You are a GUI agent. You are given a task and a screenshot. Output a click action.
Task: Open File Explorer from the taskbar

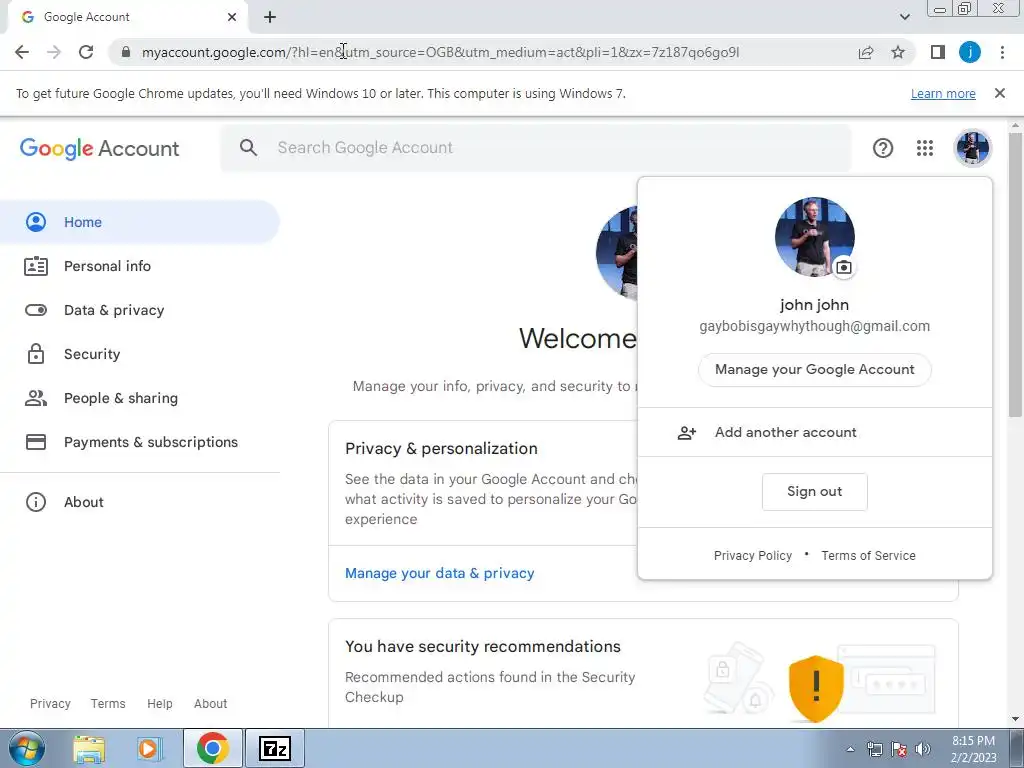(x=89, y=748)
